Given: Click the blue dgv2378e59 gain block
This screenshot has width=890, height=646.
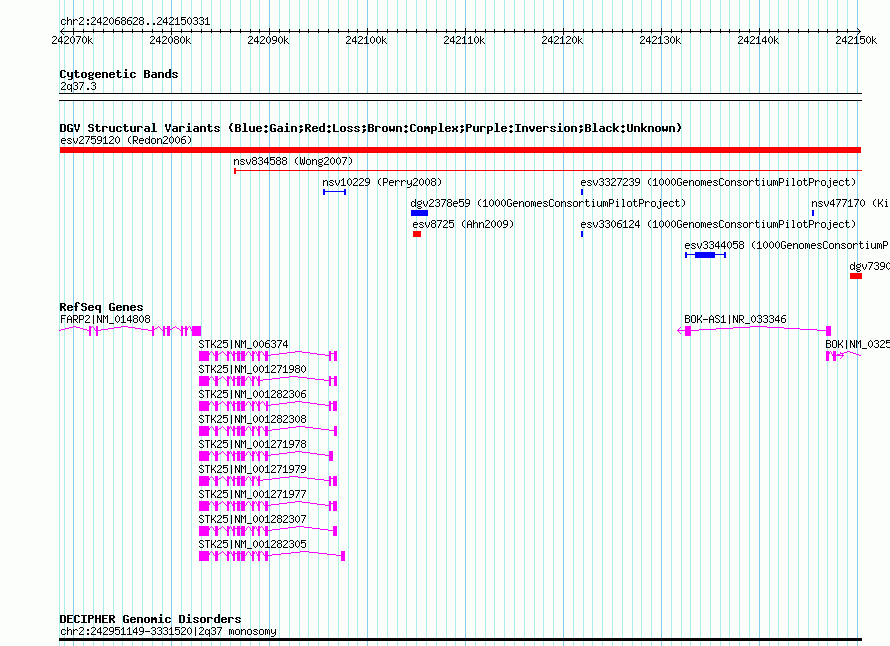Looking at the screenshot, I should [x=419, y=213].
